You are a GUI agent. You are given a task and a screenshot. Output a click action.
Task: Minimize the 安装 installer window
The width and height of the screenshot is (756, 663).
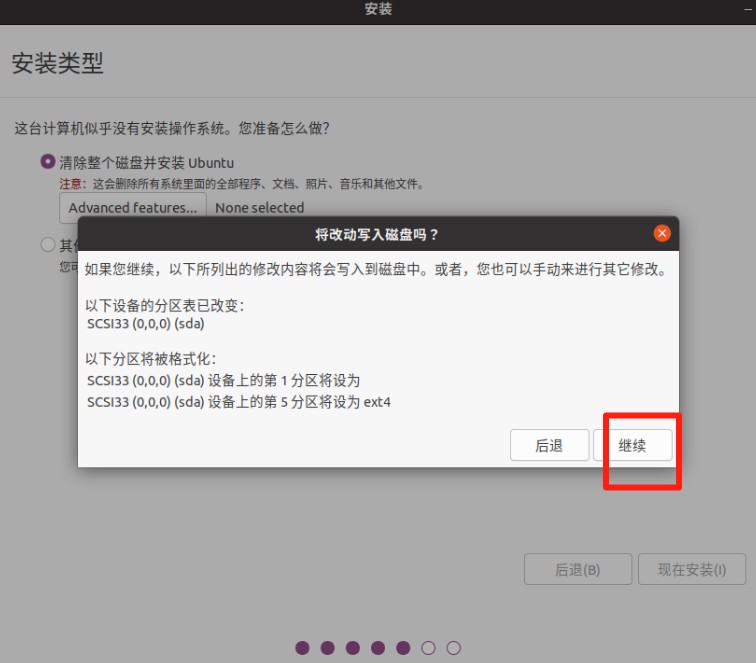748,9
